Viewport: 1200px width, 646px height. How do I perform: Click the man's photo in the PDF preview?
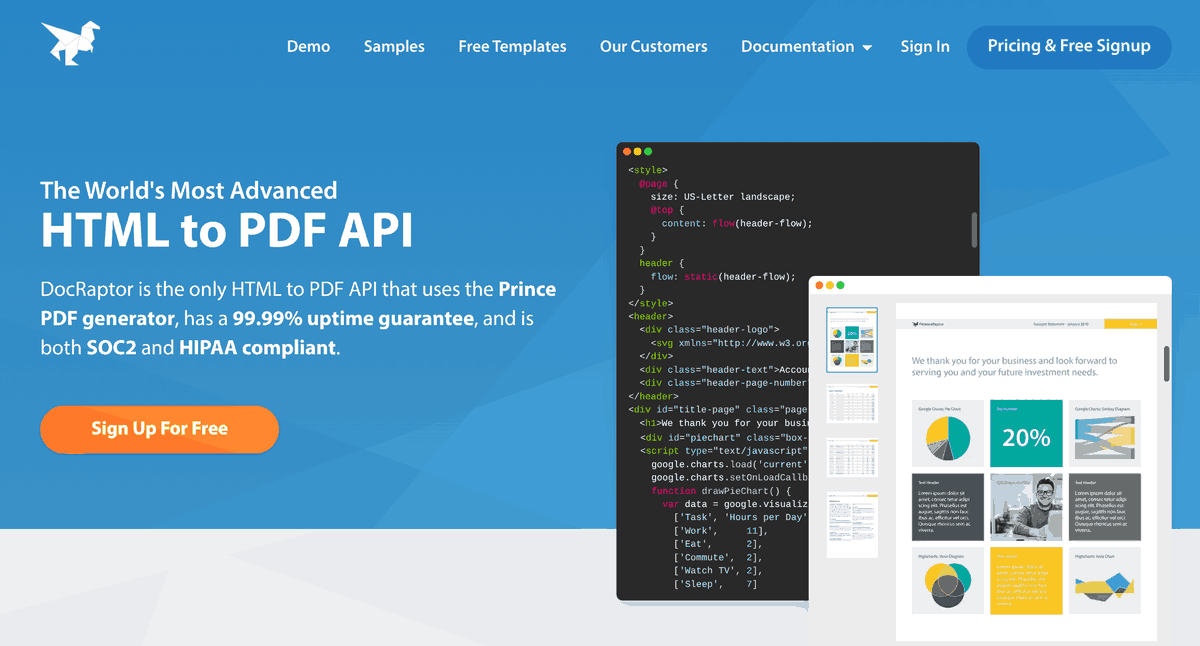click(x=1026, y=506)
